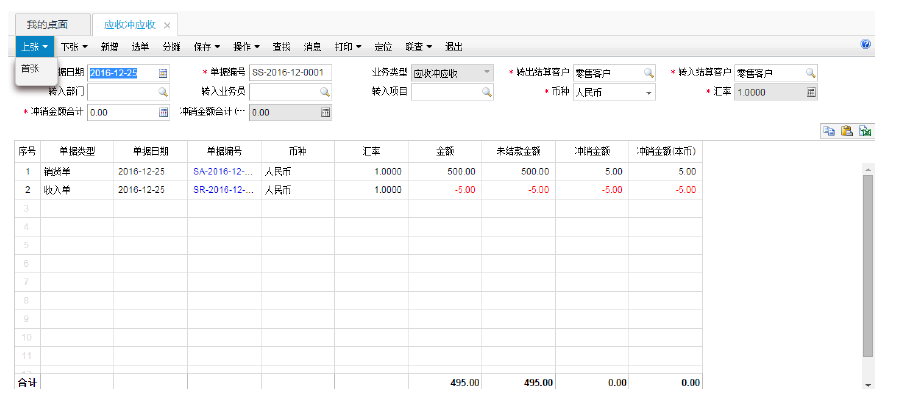Viewport: 915px width, 409px height.
Task: Open lookup for 转出结算客户 field
Action: 648,73
